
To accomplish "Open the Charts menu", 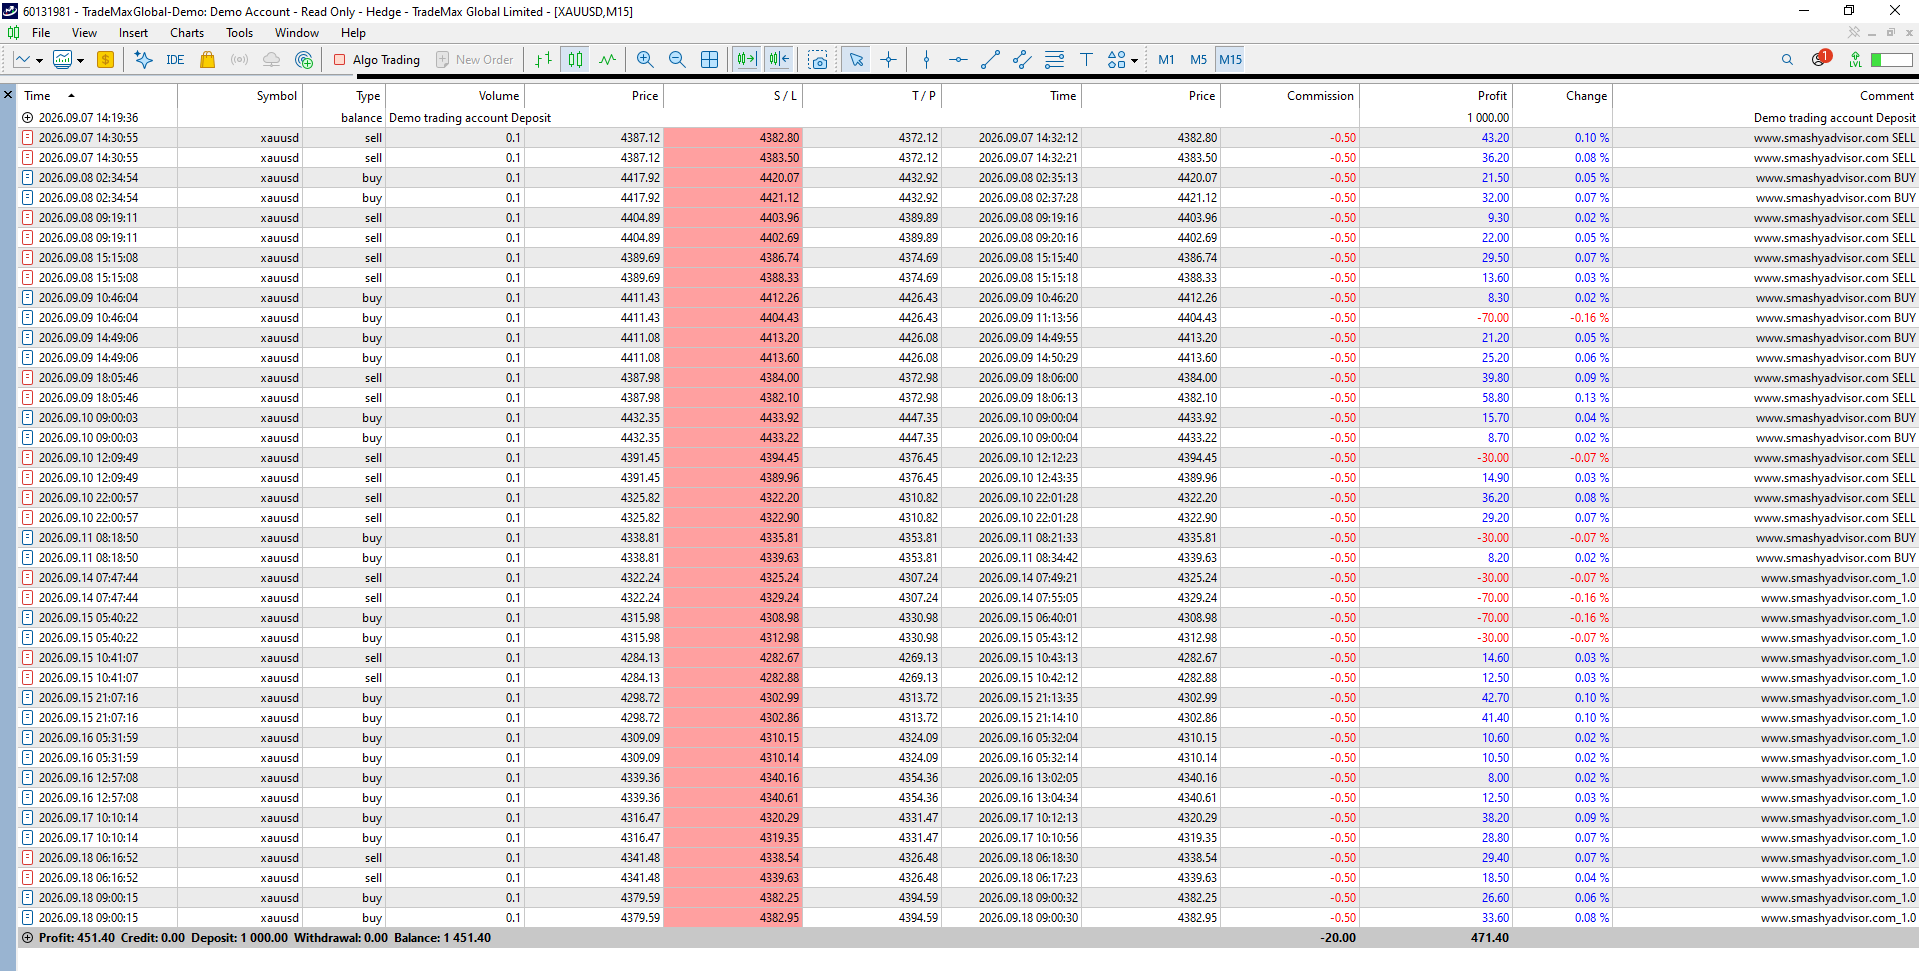I will coord(187,33).
